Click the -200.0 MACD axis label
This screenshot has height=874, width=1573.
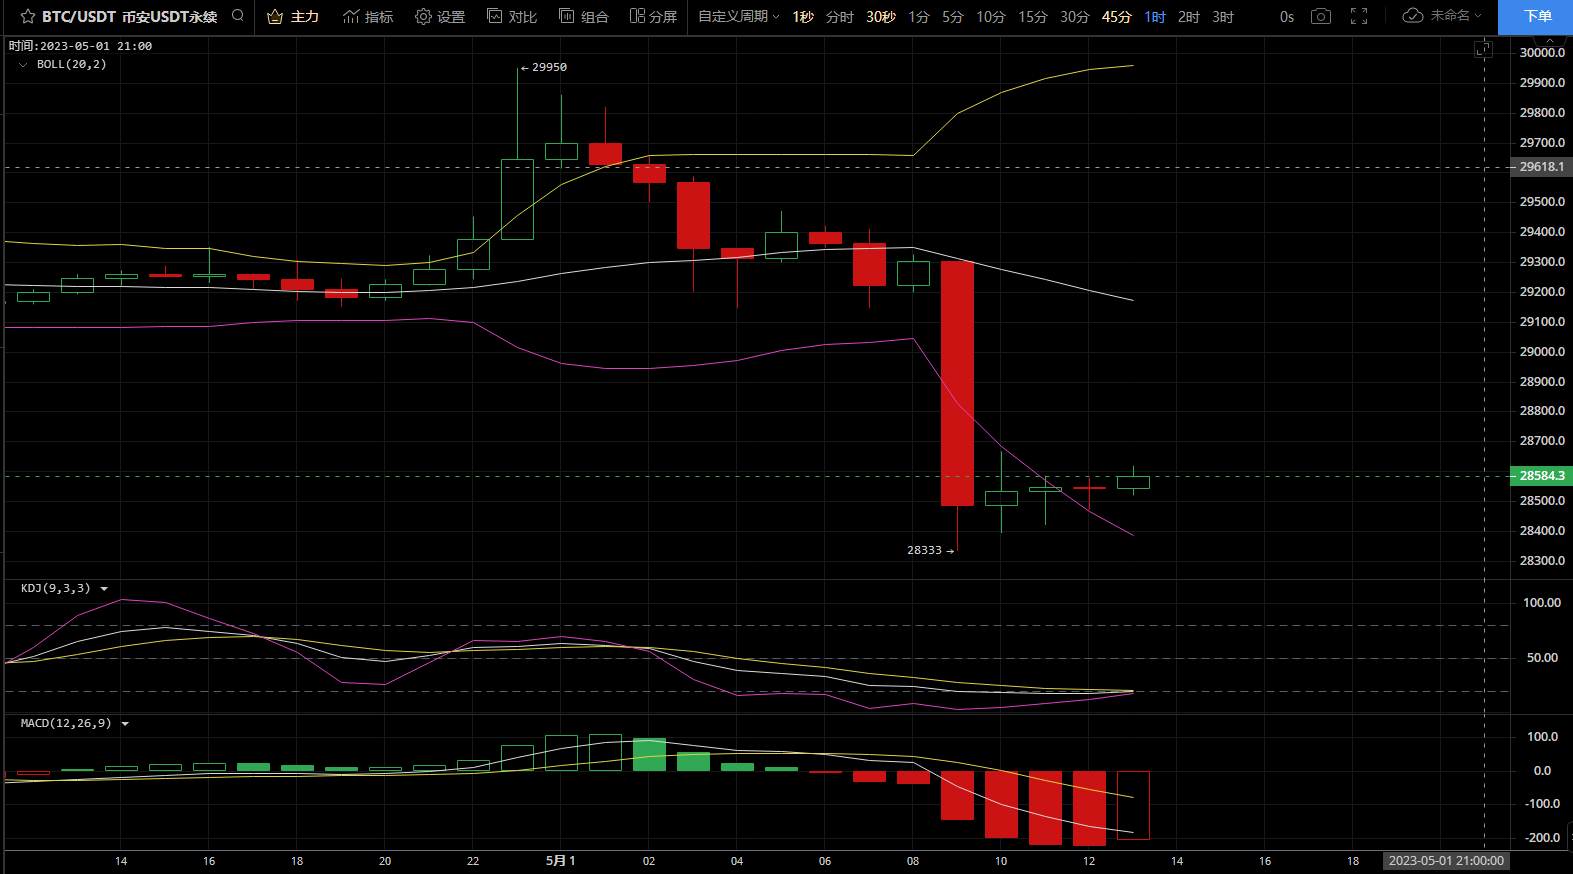pos(1543,838)
